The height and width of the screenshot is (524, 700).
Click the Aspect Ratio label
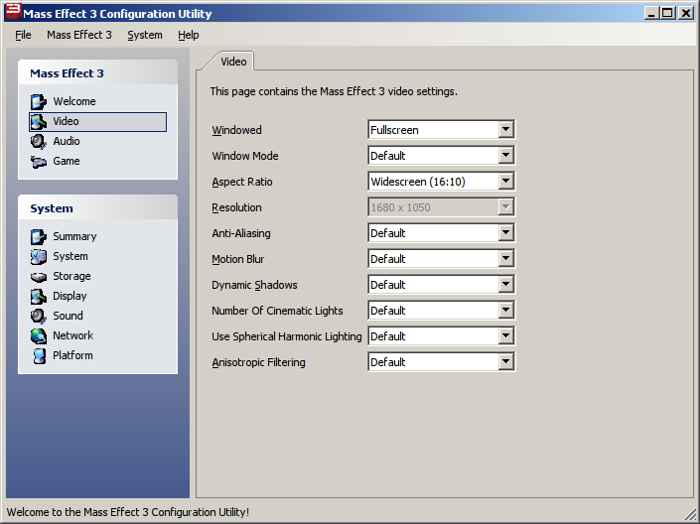[242, 182]
